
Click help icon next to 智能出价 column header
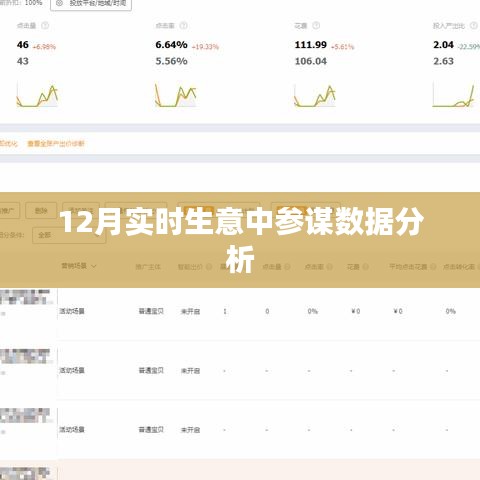tap(209, 267)
